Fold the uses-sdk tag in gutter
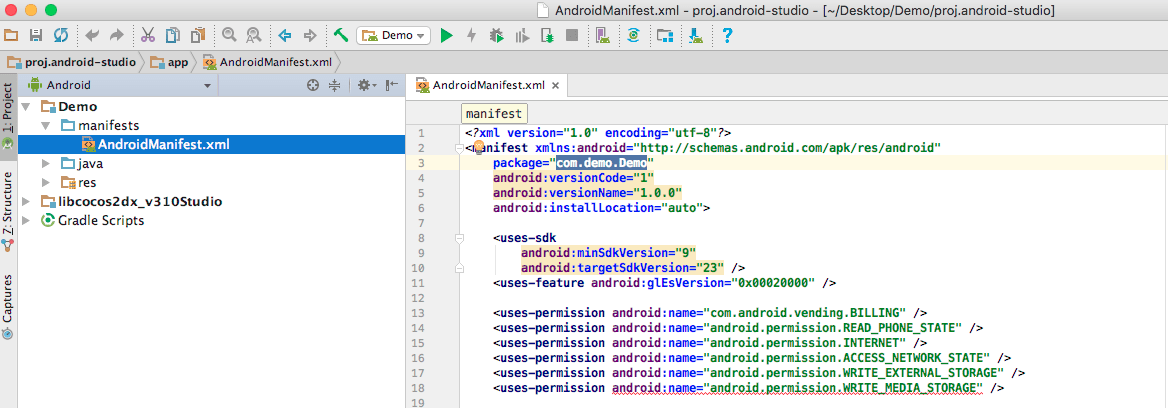1168x408 pixels. tap(459, 239)
